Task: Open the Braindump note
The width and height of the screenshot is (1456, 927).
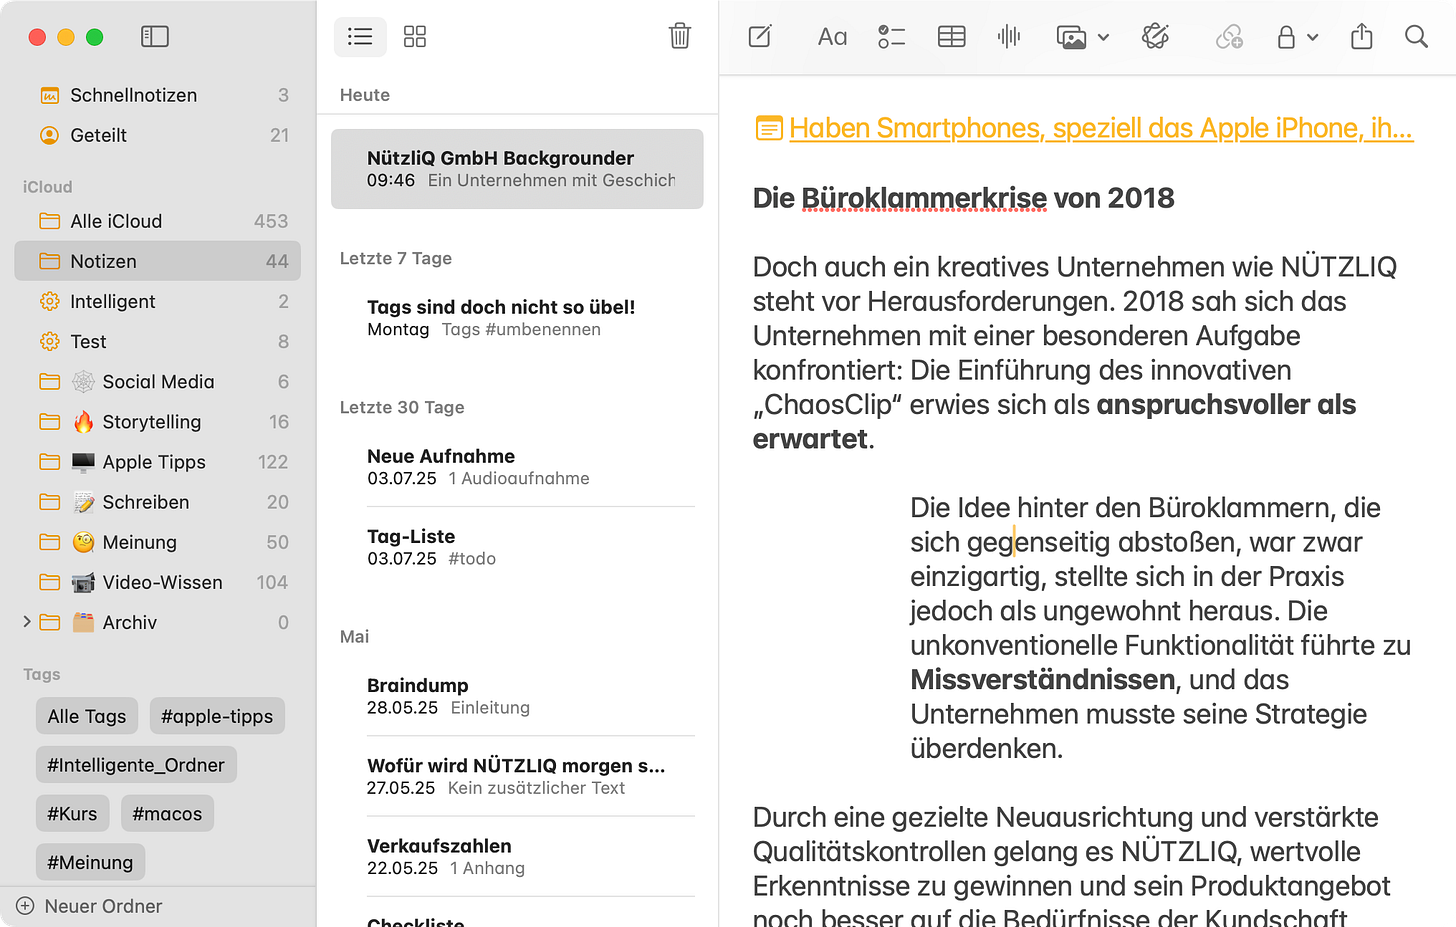Action: point(517,696)
